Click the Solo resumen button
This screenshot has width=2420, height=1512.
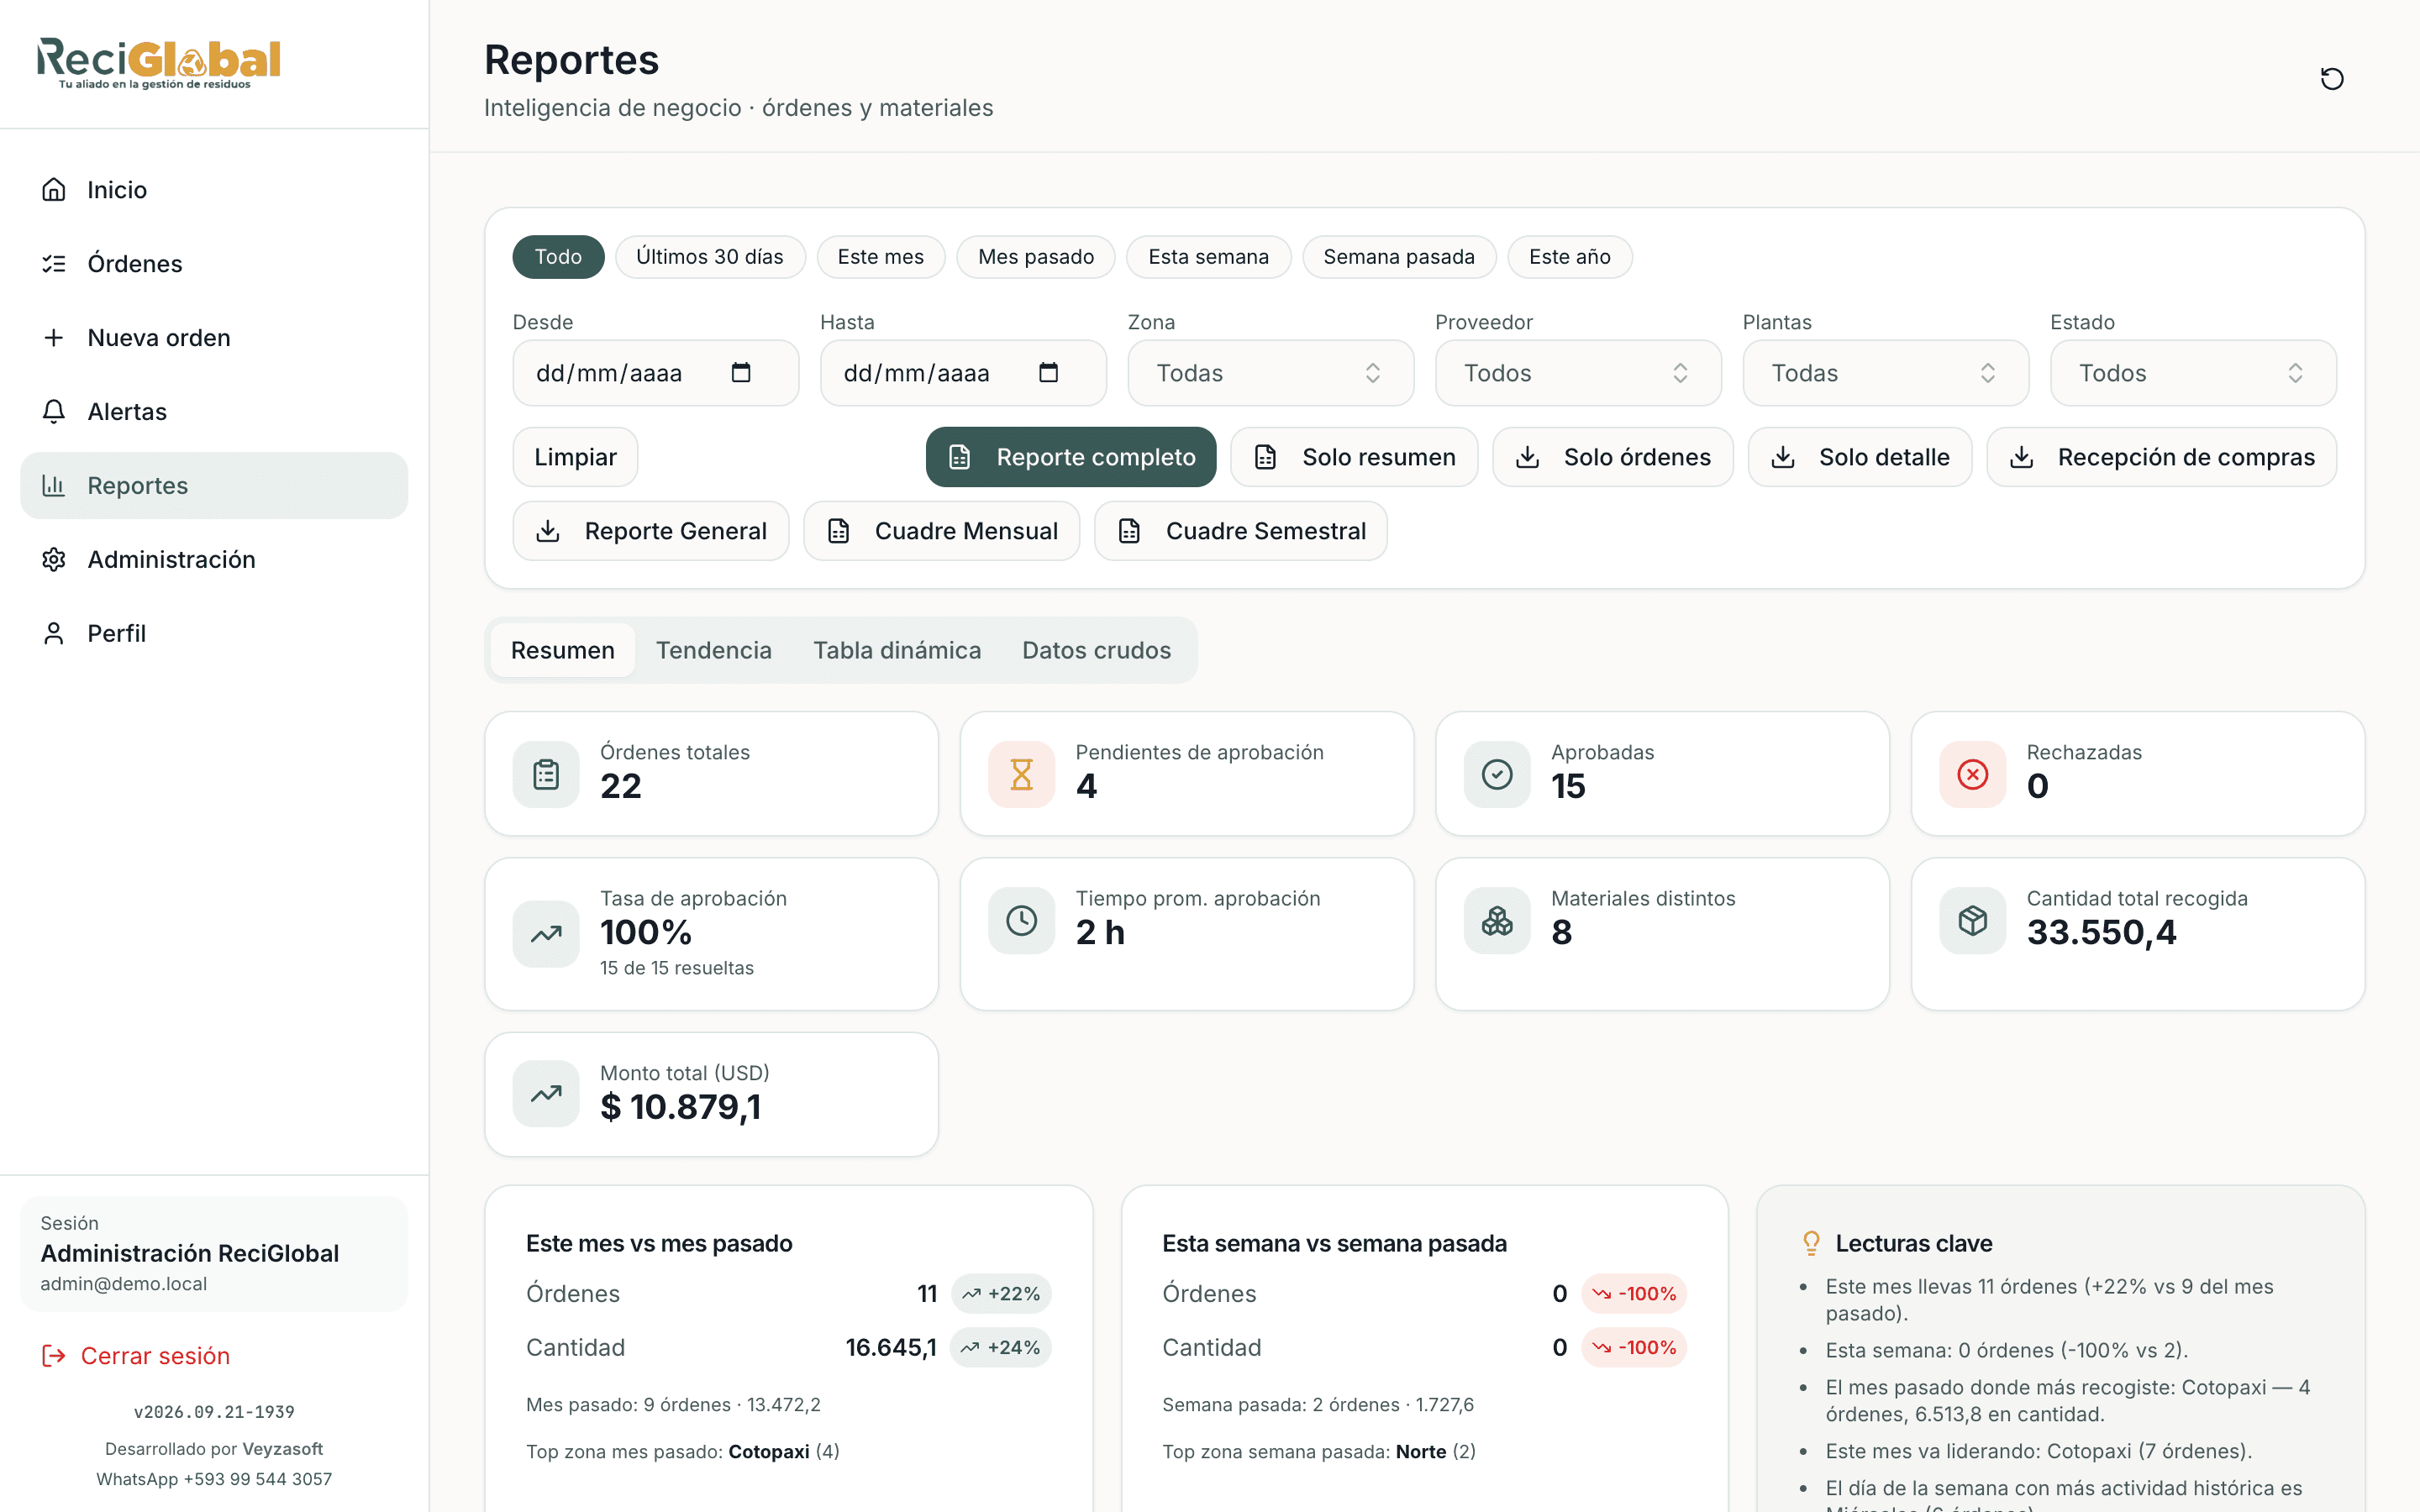[x=1354, y=457]
